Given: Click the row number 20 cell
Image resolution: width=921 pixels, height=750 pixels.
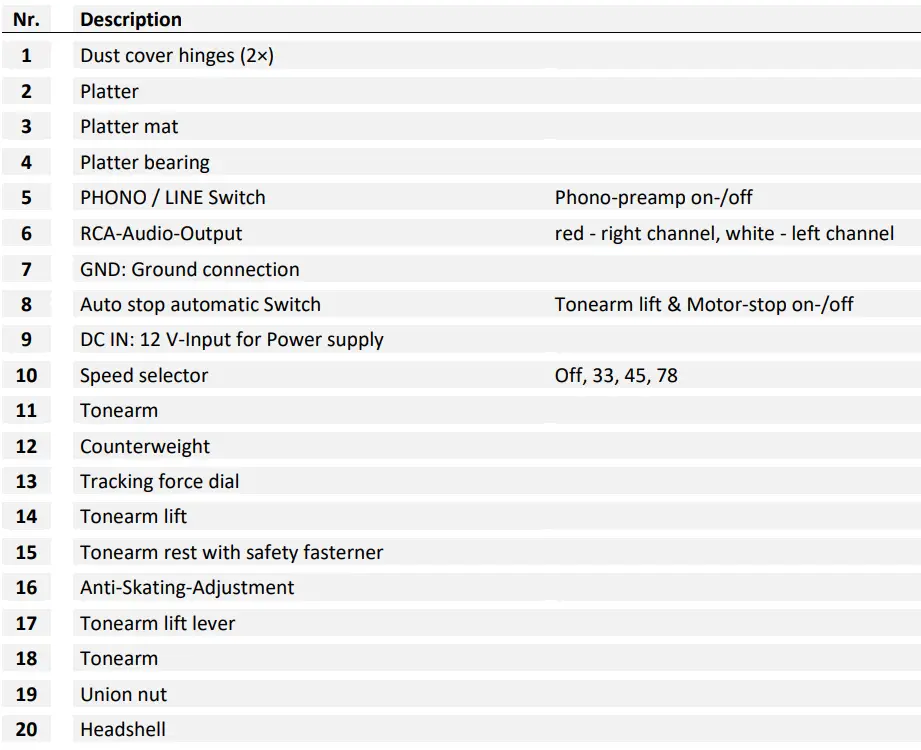Looking at the screenshot, I should (x=26, y=729).
